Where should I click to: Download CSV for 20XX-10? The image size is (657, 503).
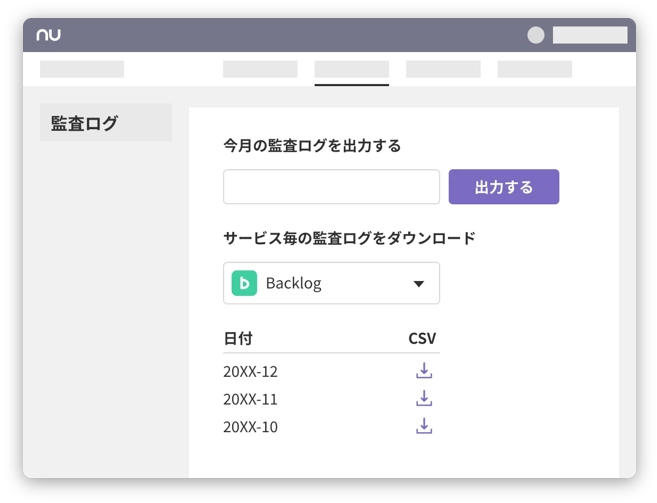[x=424, y=426]
